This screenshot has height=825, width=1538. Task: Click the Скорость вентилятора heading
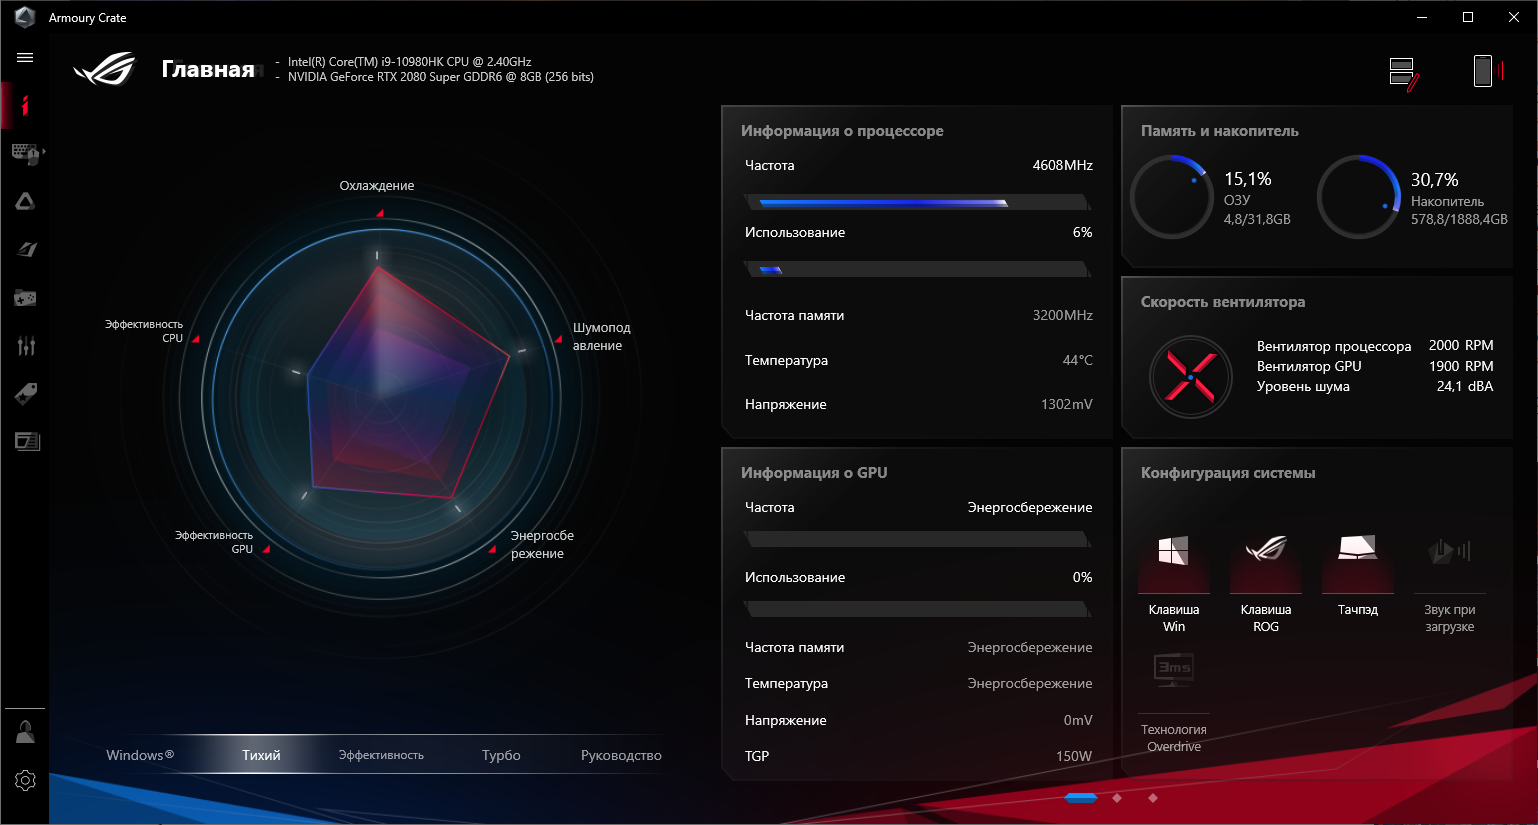click(x=1223, y=302)
